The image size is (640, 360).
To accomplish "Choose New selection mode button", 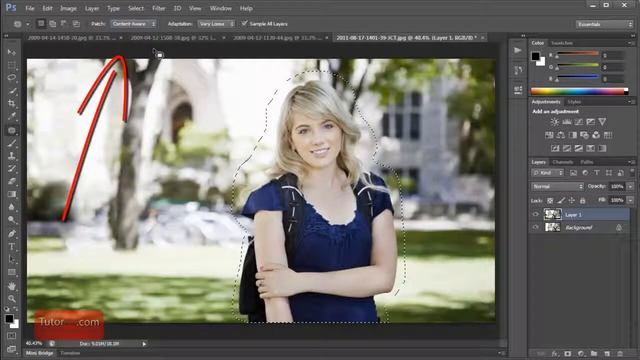I will click(41, 24).
